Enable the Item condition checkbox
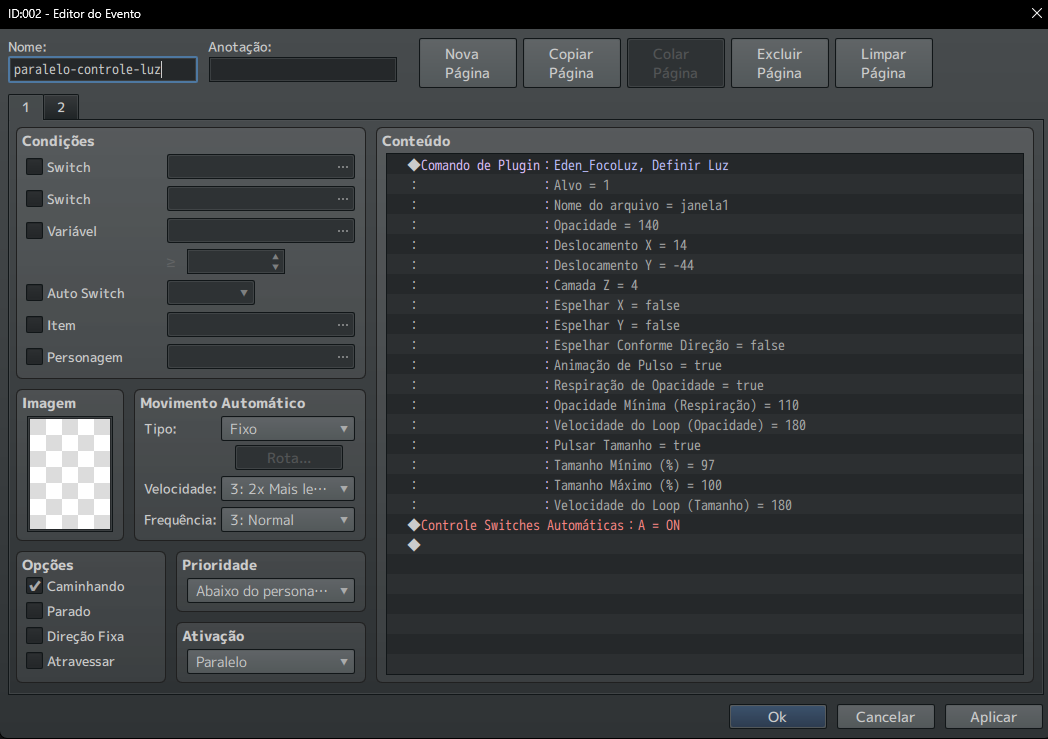Image resolution: width=1048 pixels, height=739 pixels. 34,325
